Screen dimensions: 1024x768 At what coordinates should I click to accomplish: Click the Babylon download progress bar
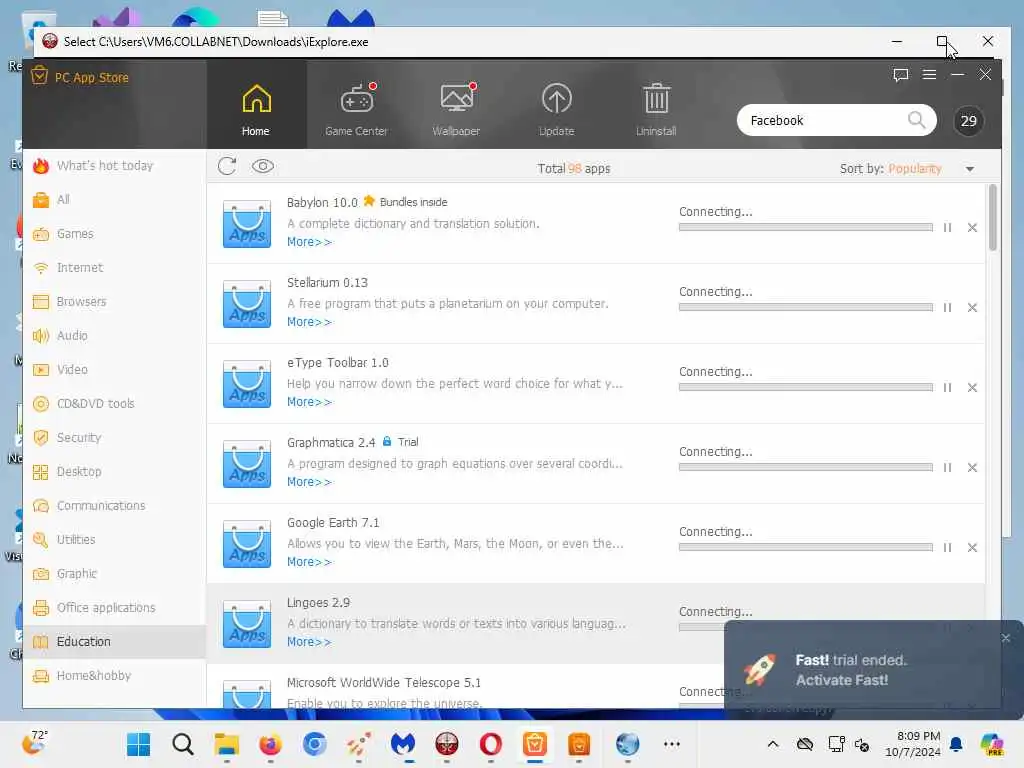pos(806,227)
